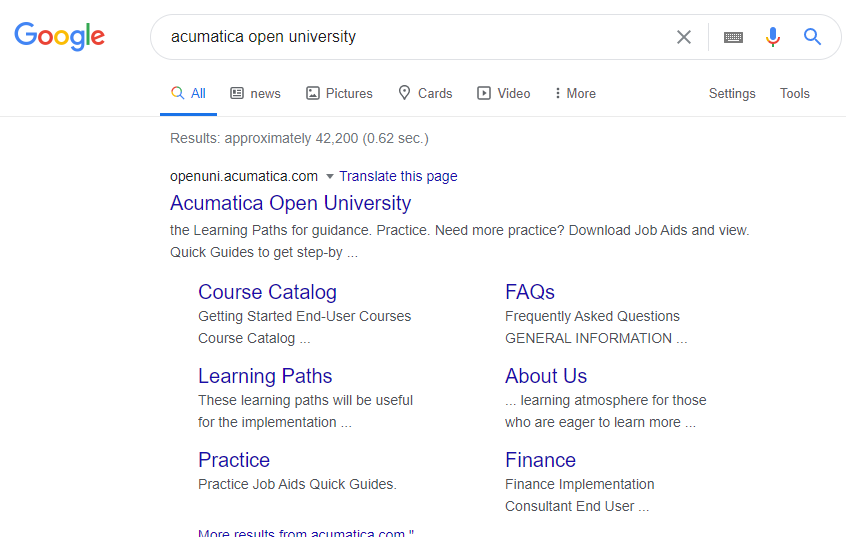Open the Practice sitelink

tap(234, 460)
